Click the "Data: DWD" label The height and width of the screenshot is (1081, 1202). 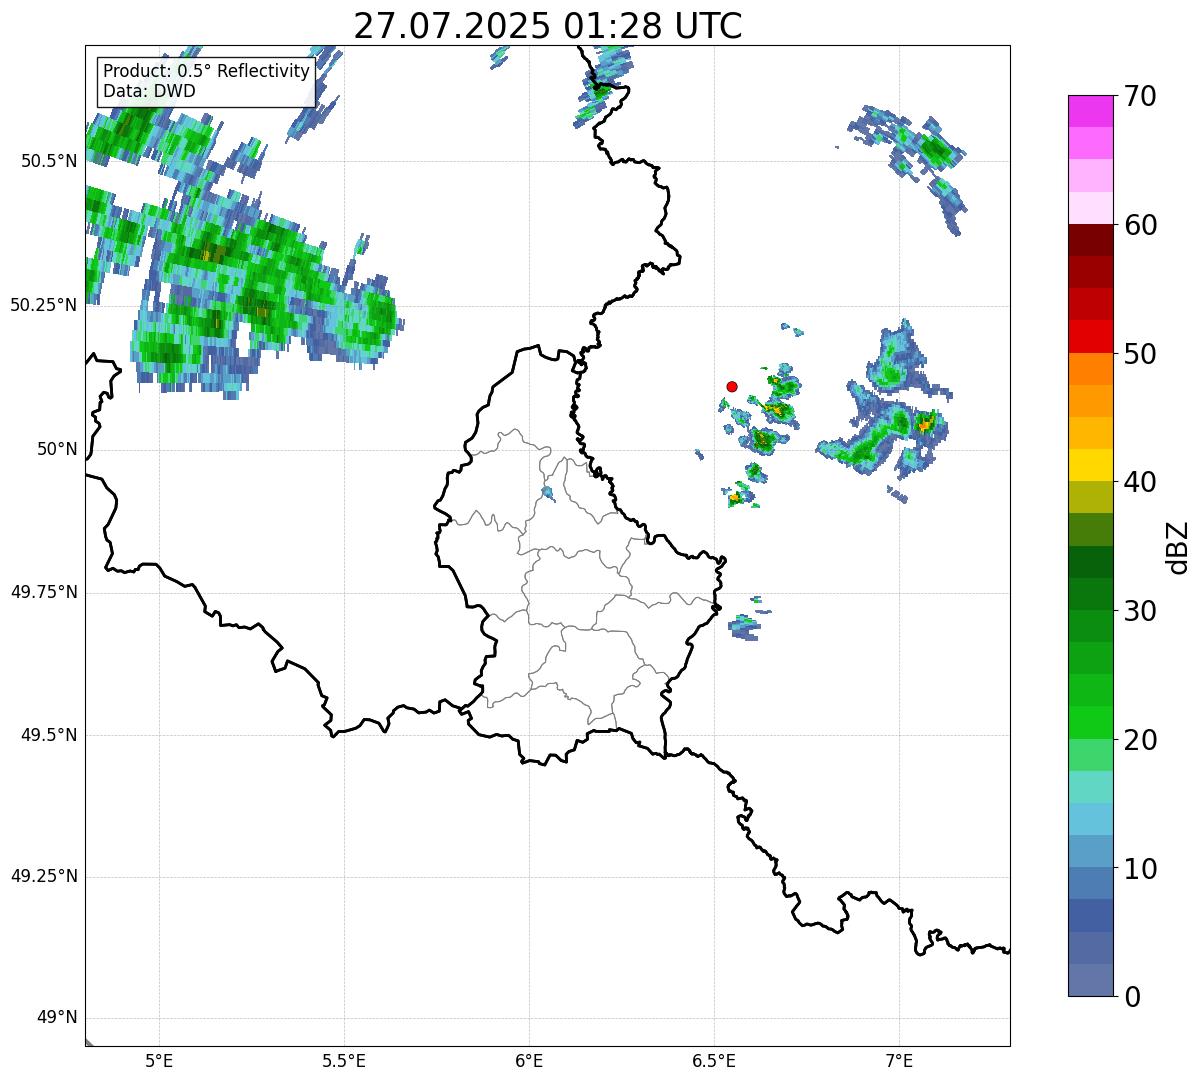coord(149,91)
